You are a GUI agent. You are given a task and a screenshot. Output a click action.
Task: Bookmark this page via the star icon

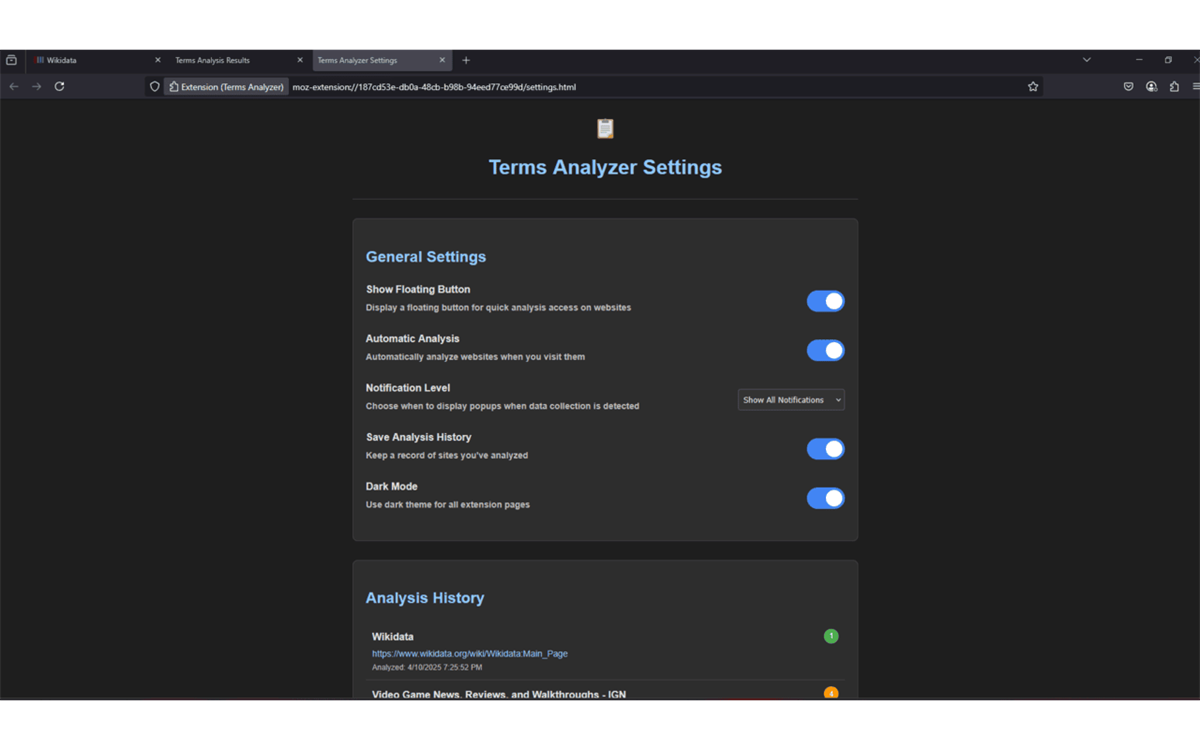pos(1033,87)
